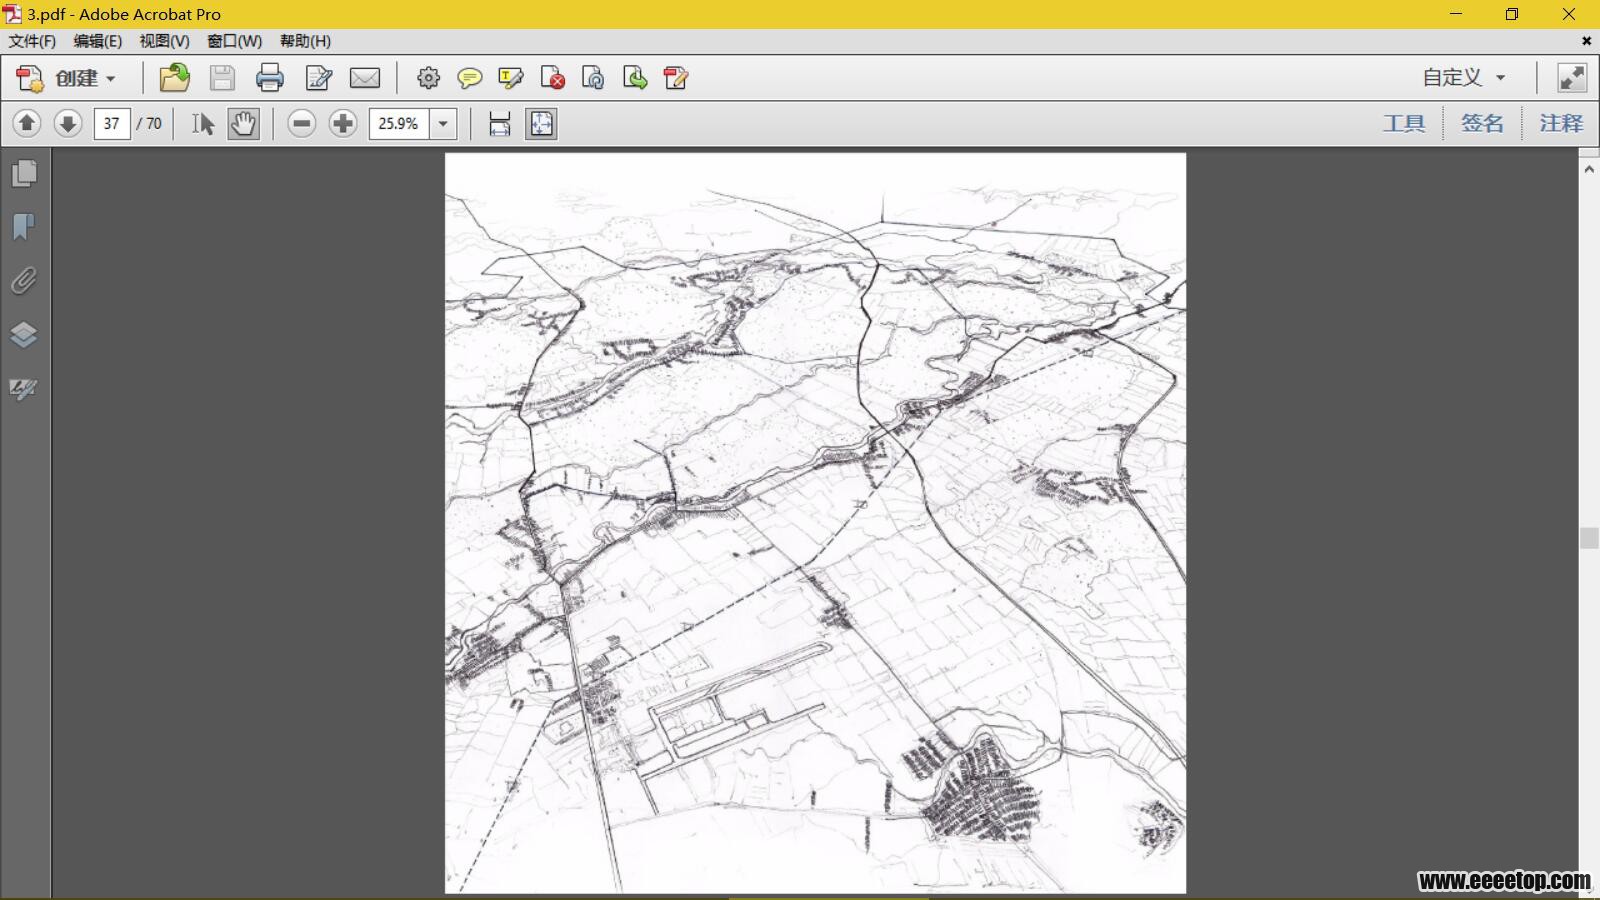This screenshot has width=1600, height=900.
Task: Click the Print icon
Action: [270, 78]
